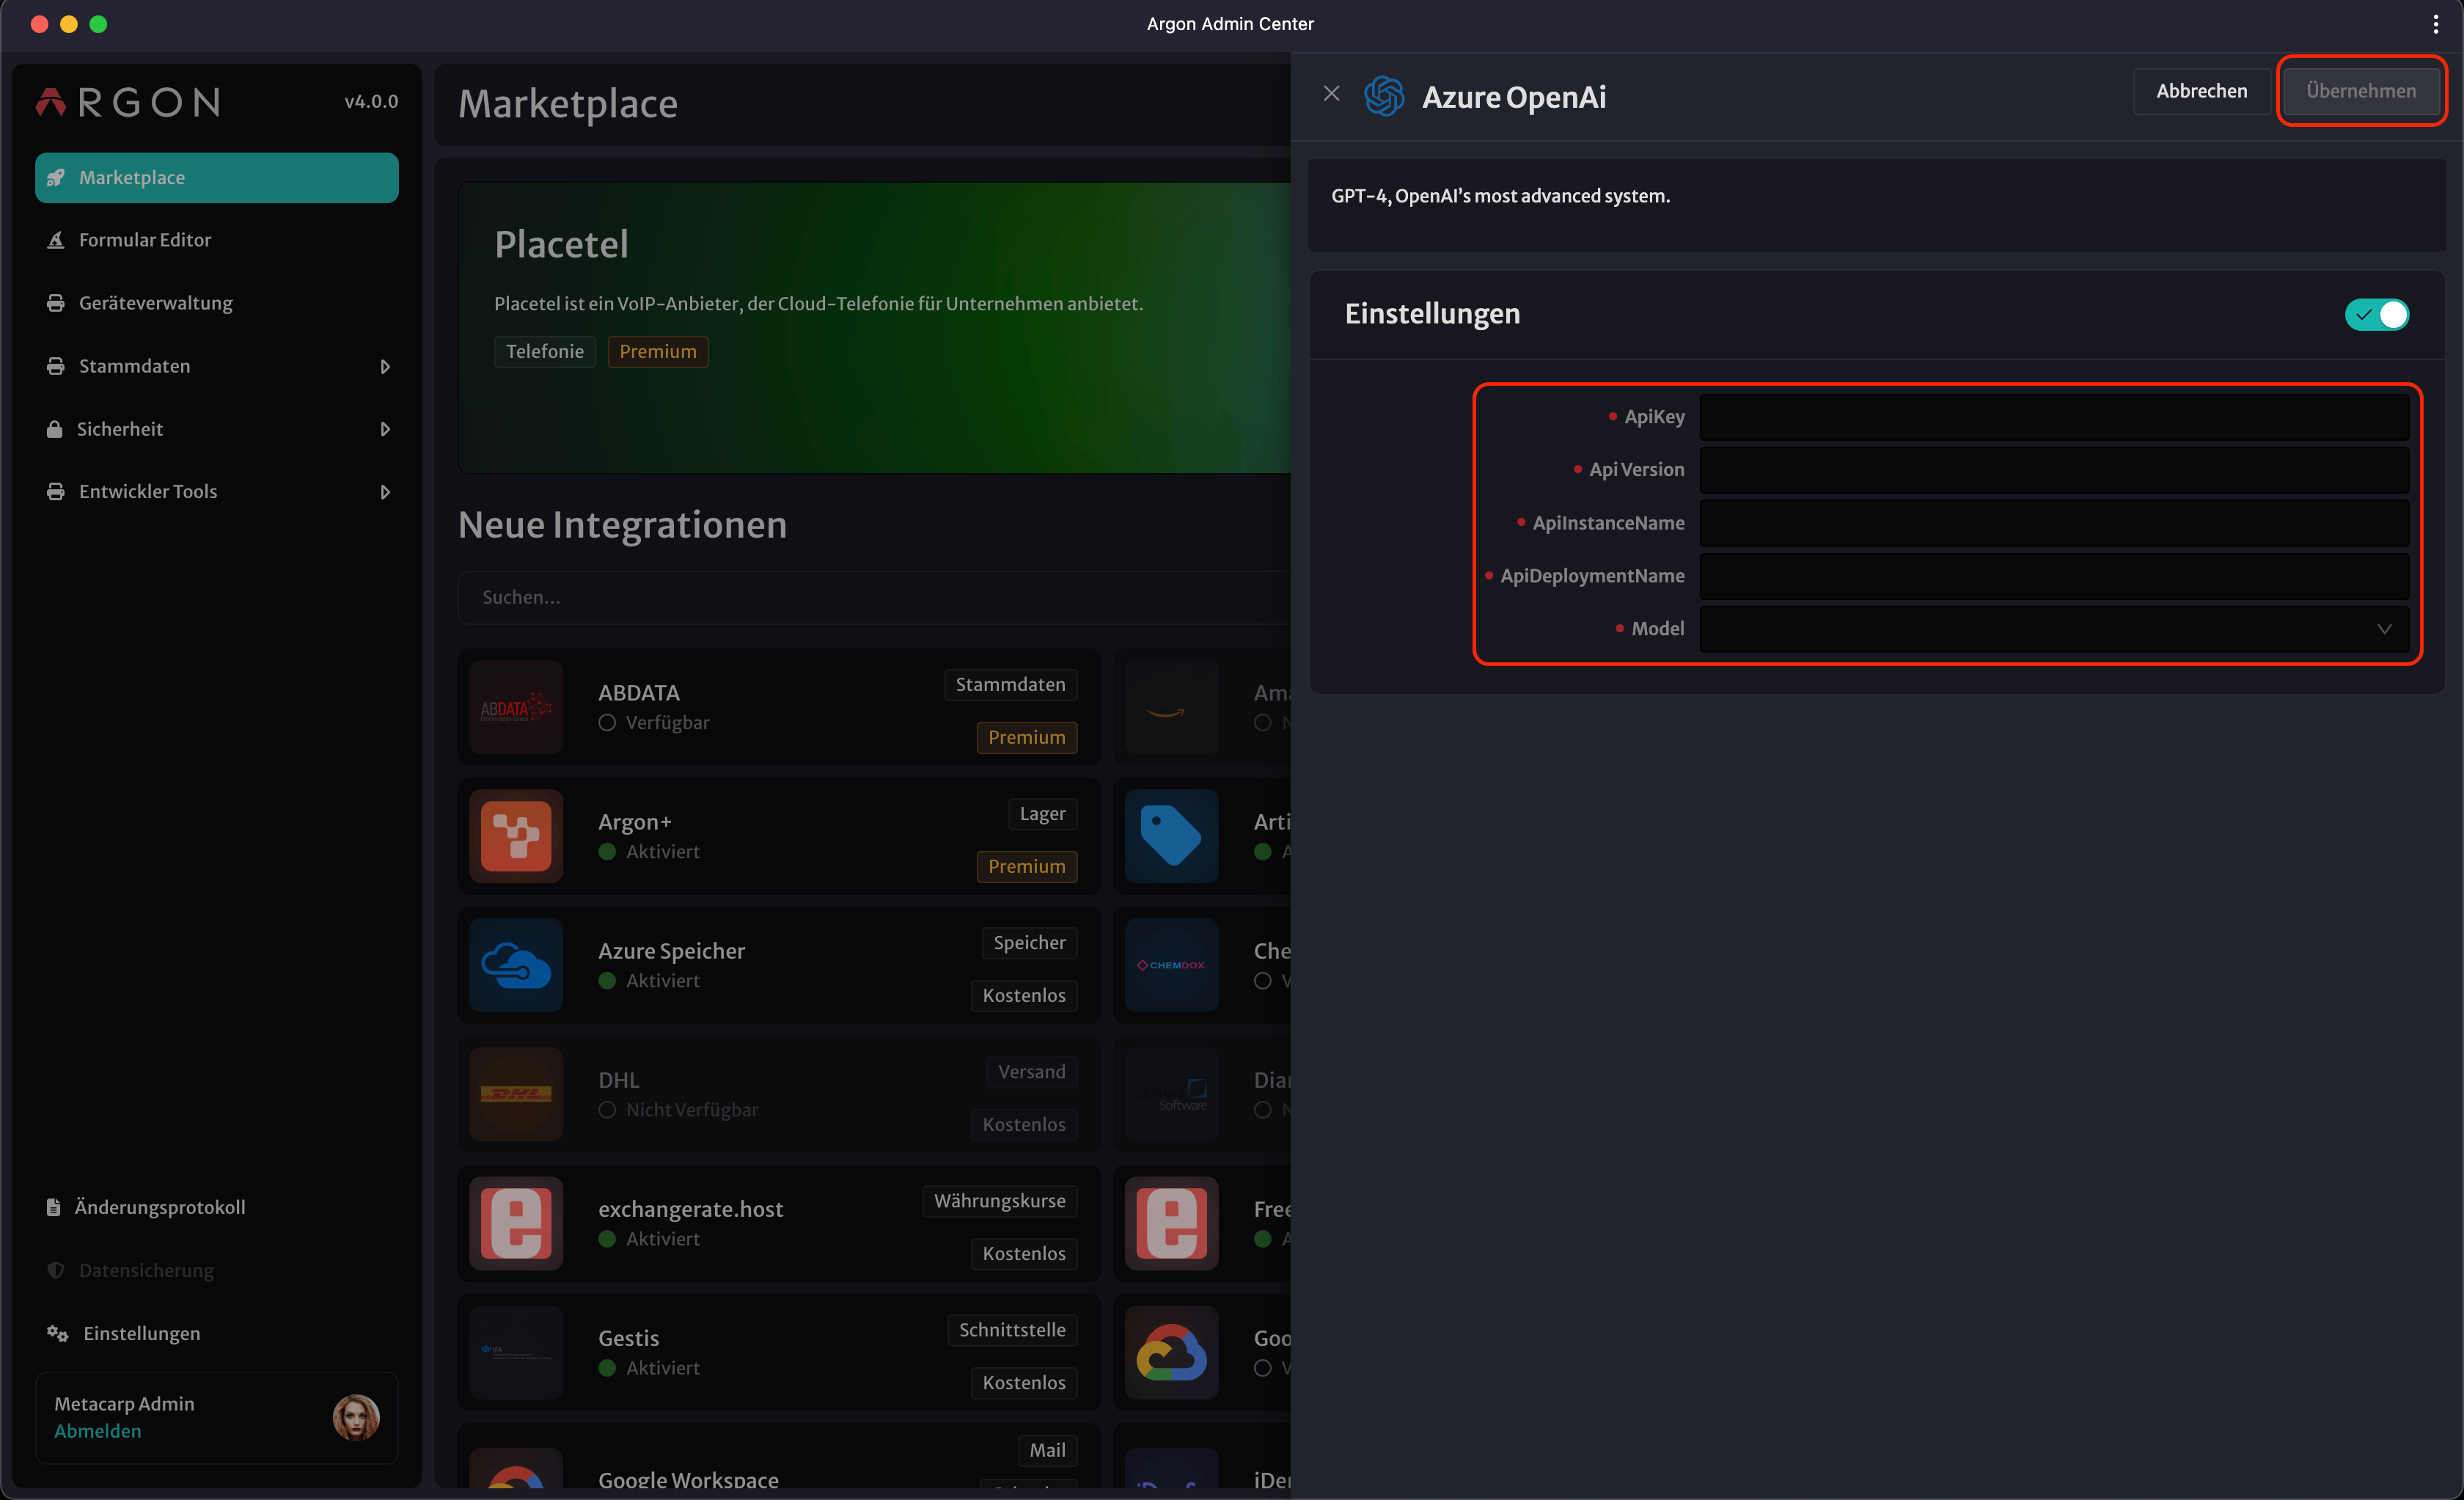
Task: Click the DHL Nicht Verfügbar status circle
Action: point(607,1109)
